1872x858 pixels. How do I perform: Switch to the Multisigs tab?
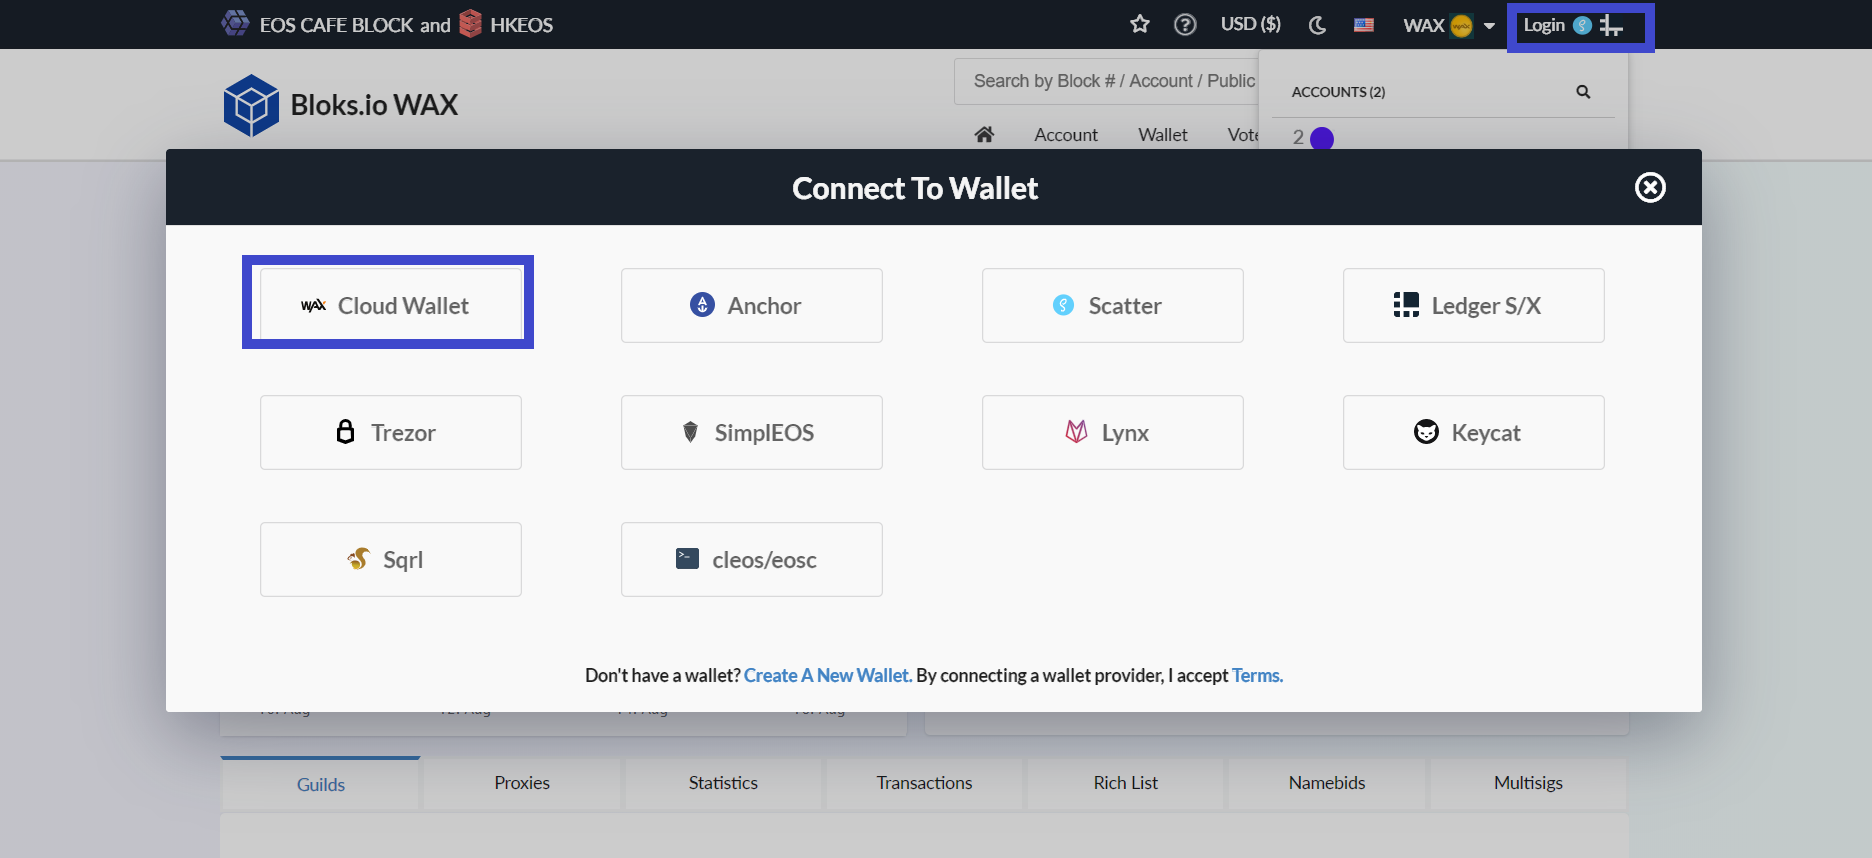1528,783
